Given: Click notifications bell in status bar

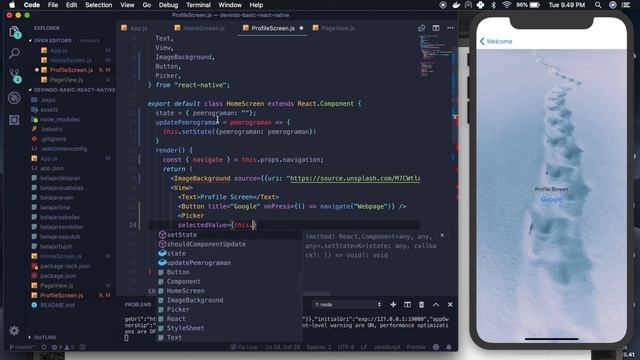Looking at the screenshot, I should (x=449, y=347).
